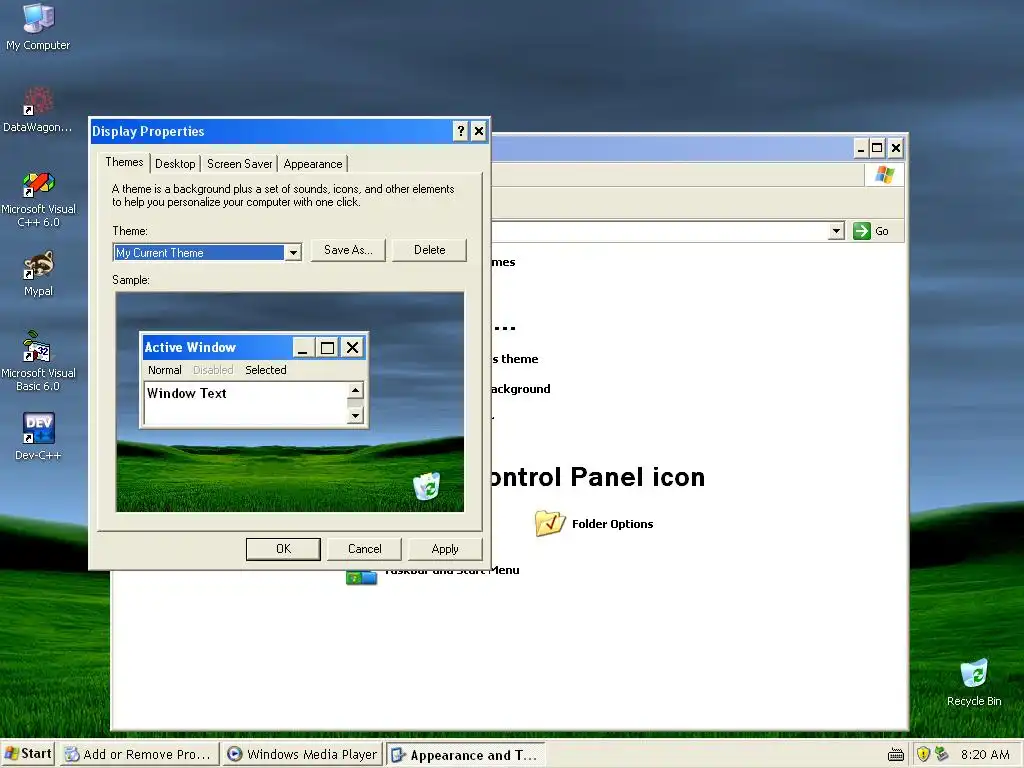Maximize the Appearance and Themes window
This screenshot has height=768, width=1024.
(877, 148)
